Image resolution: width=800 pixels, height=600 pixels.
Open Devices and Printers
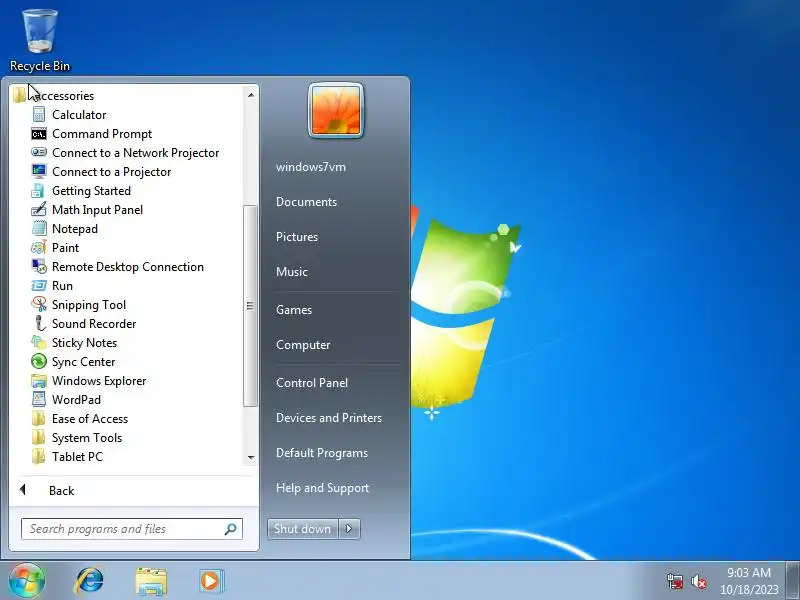(329, 418)
